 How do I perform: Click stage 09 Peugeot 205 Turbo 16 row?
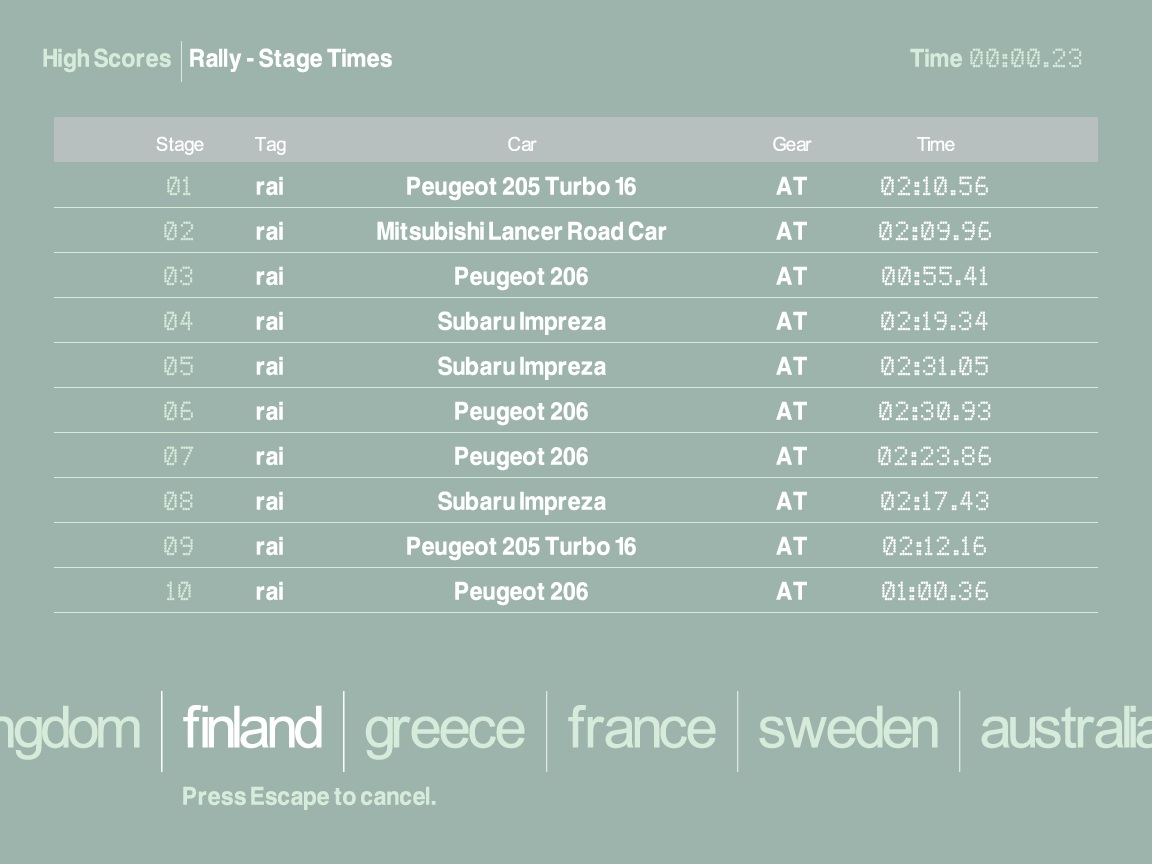[x=521, y=547]
